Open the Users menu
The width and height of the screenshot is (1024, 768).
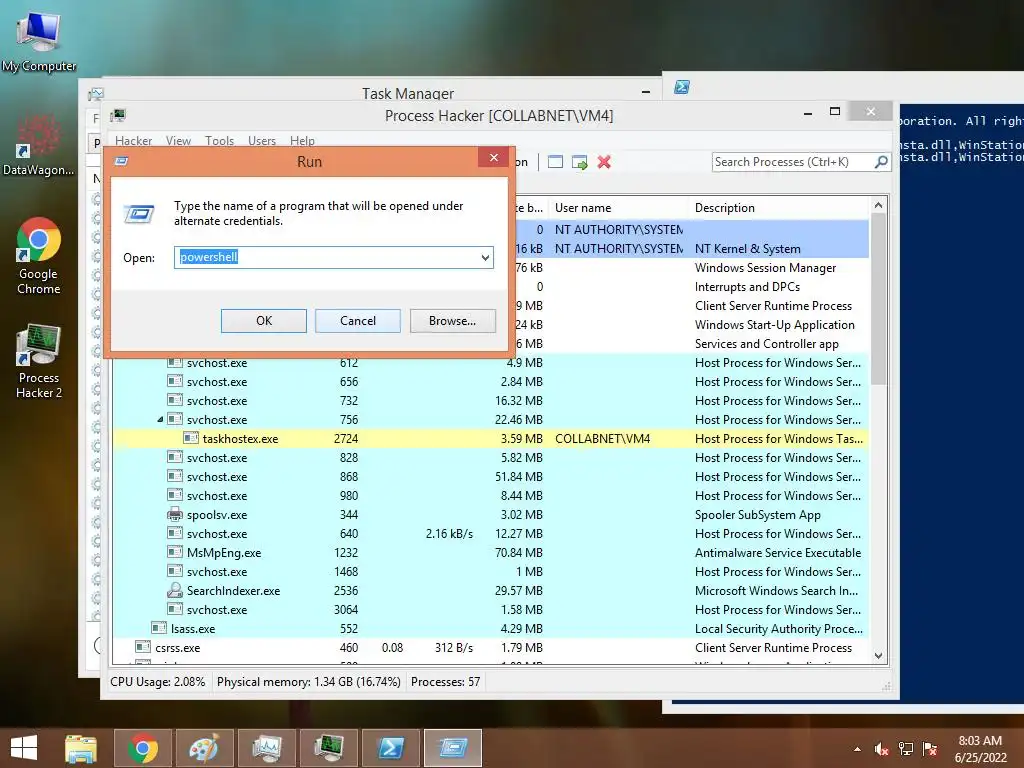pyautogui.click(x=262, y=140)
